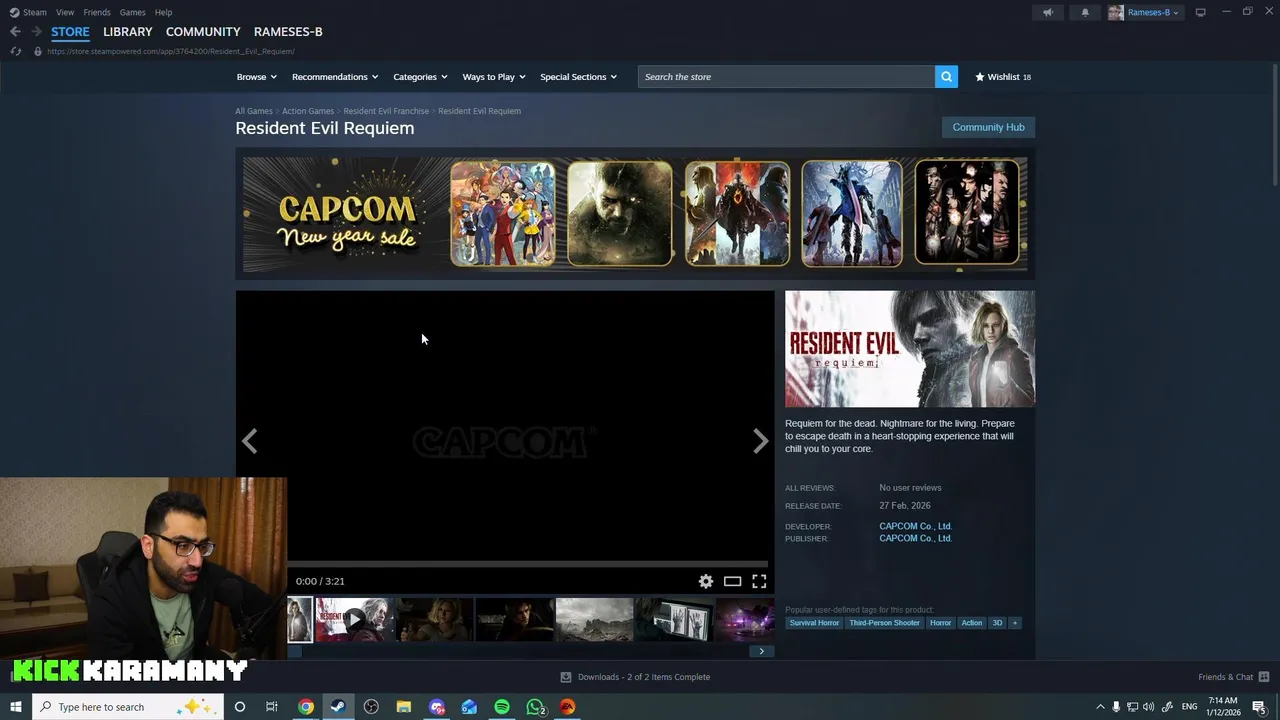
Task: Enter Big Picture mode via monitor icon
Action: 1200,12
